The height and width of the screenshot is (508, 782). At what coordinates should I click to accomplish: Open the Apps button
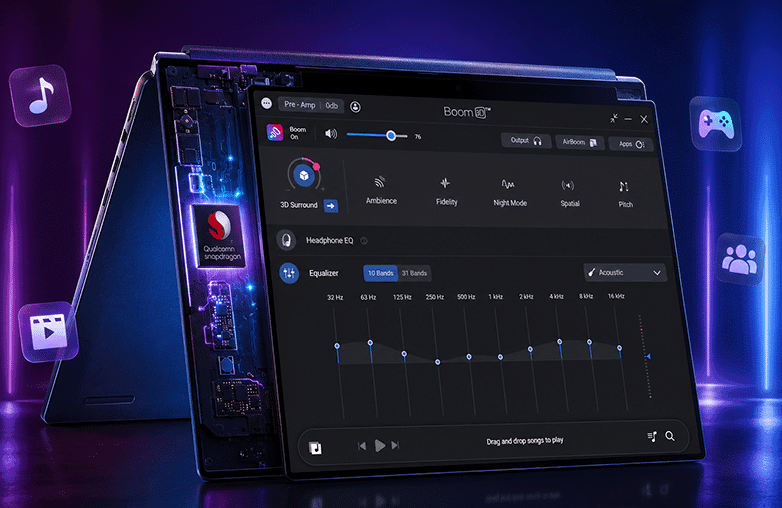[631, 144]
